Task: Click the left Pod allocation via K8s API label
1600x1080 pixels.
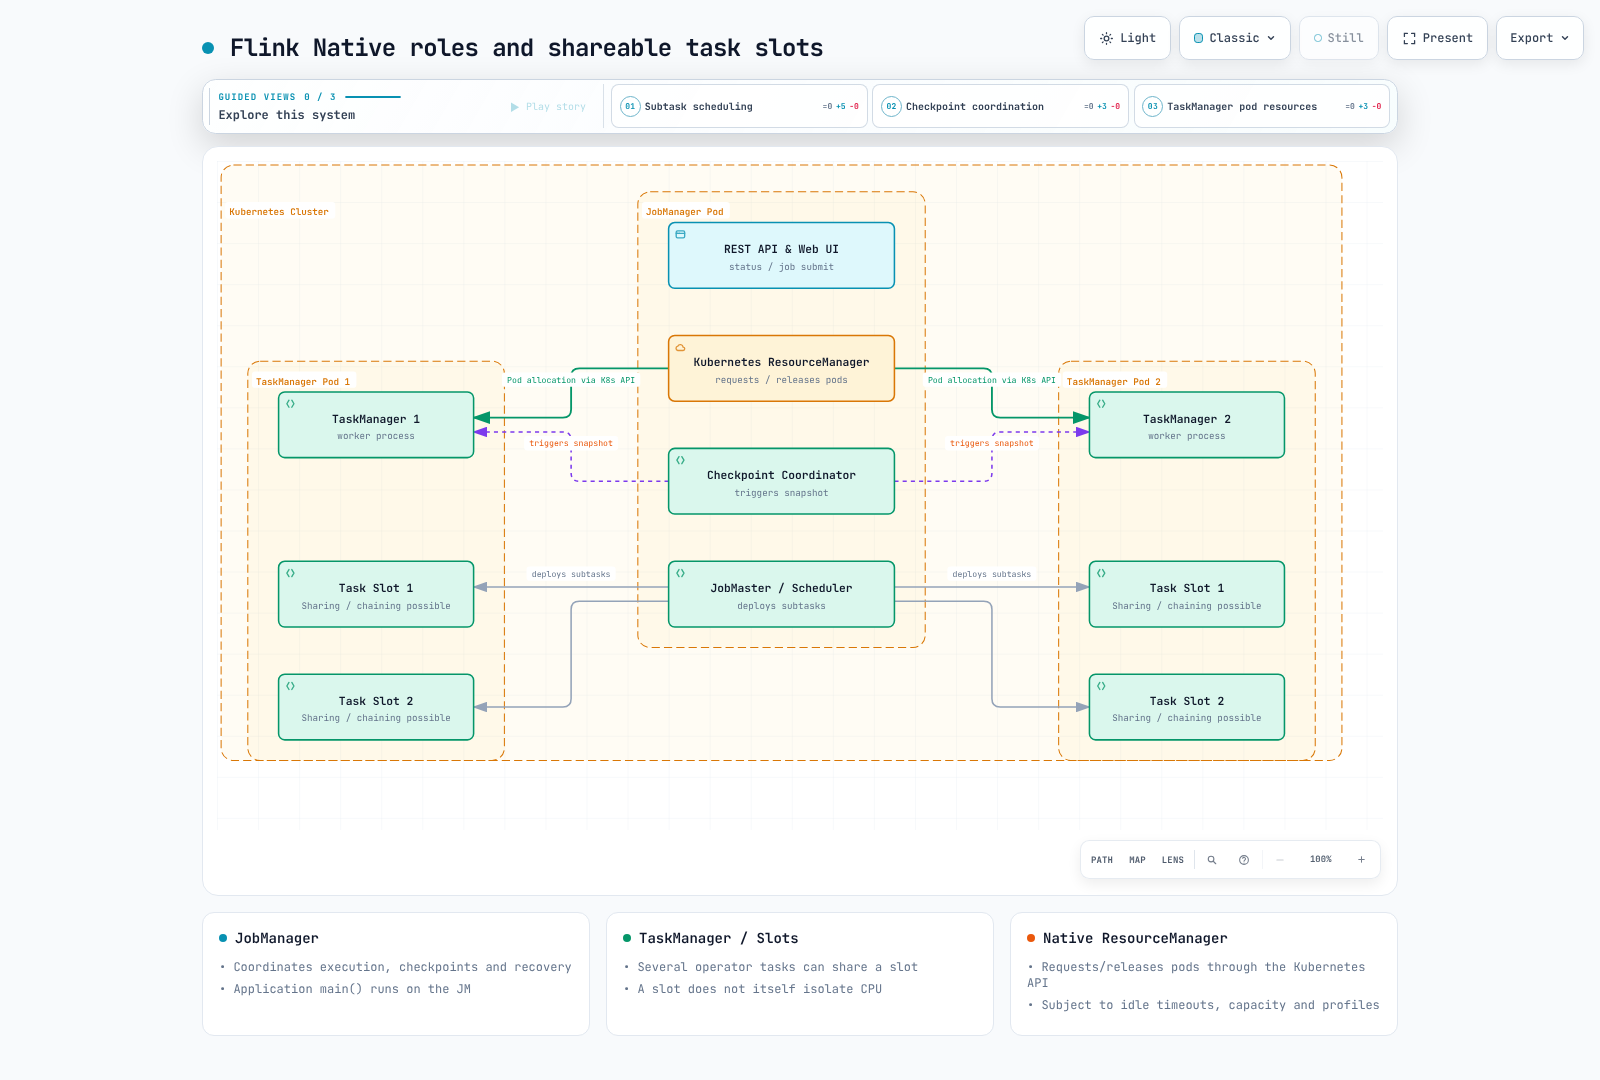Action: click(x=571, y=380)
